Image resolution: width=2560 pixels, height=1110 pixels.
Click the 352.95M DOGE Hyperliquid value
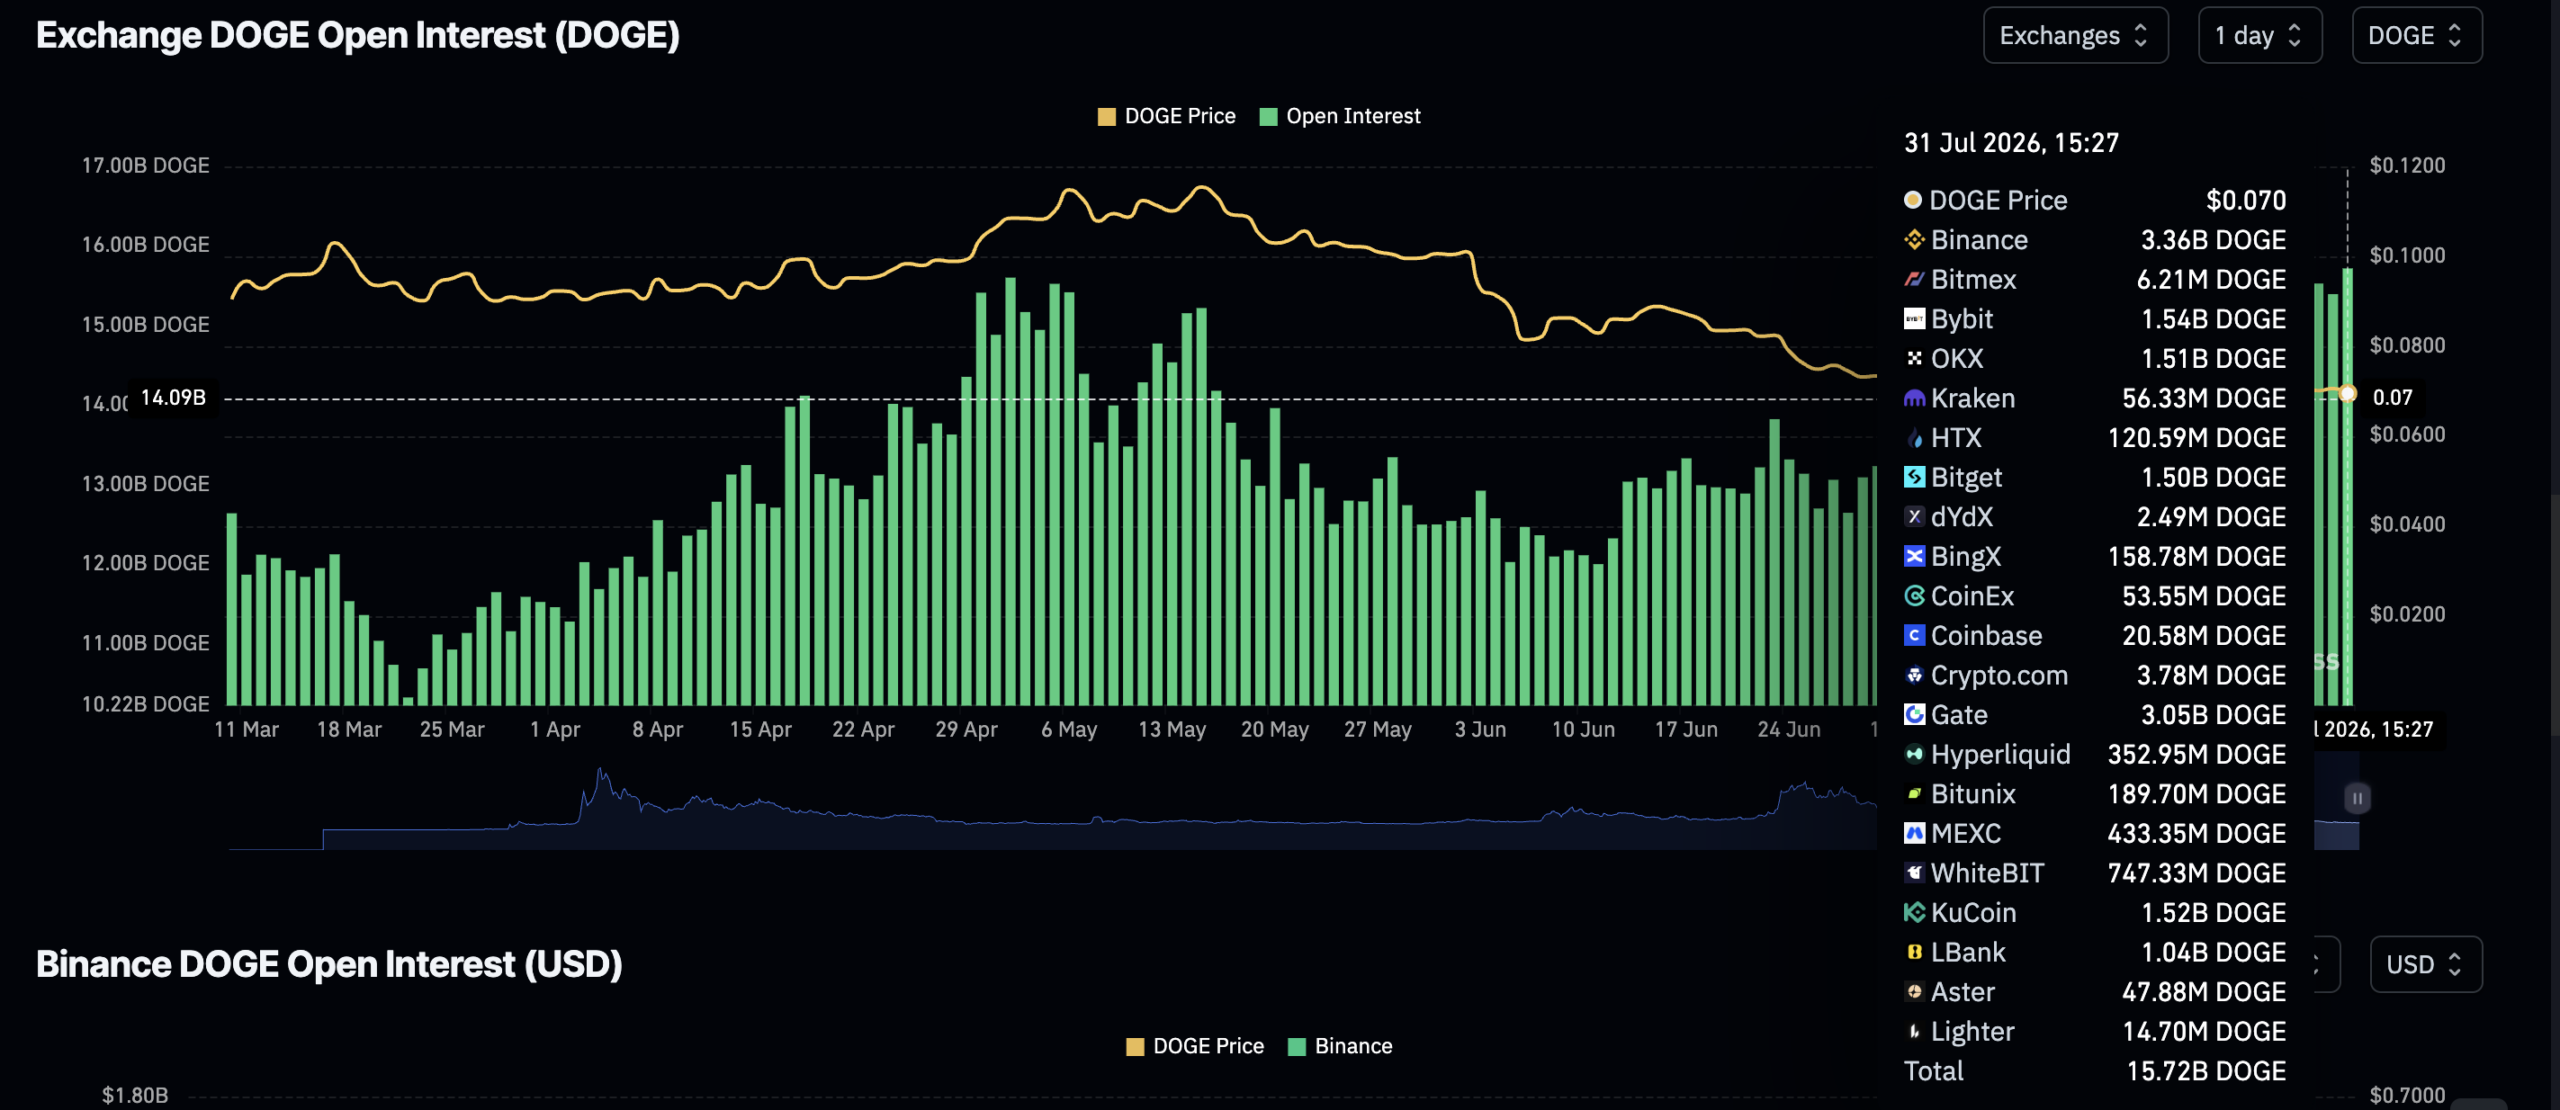pyautogui.click(x=2197, y=754)
